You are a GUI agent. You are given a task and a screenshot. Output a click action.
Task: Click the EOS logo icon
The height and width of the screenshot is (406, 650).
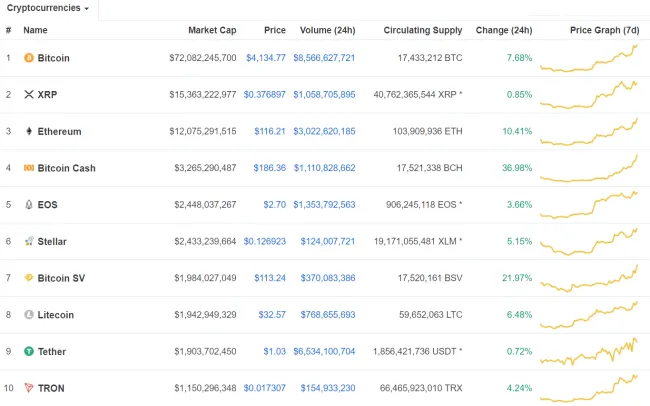point(29,204)
